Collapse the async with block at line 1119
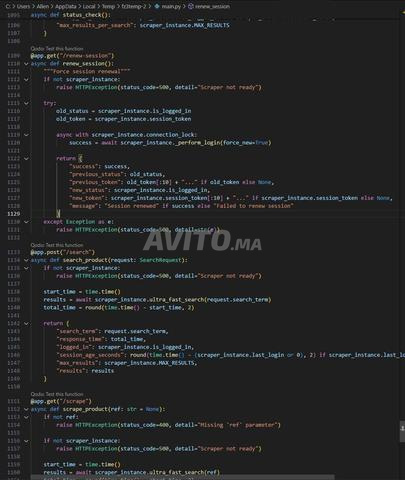The image size is (405, 480). (x=26, y=135)
